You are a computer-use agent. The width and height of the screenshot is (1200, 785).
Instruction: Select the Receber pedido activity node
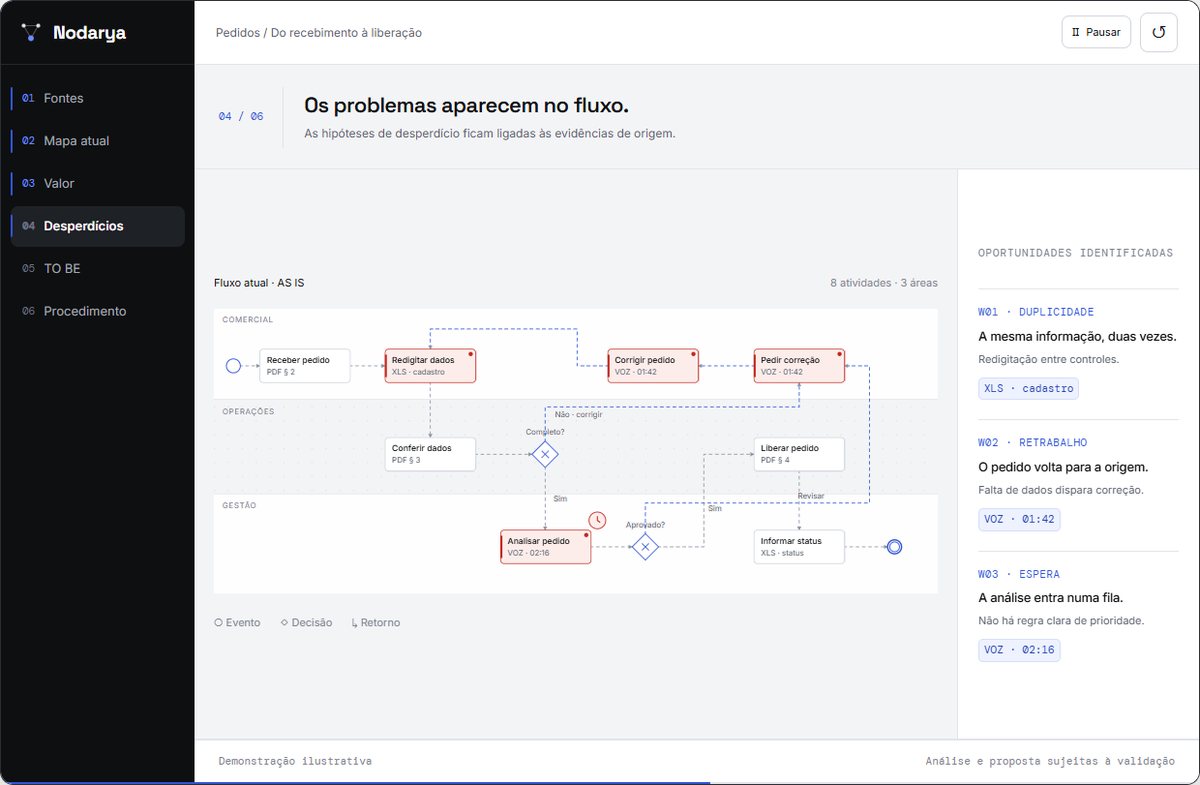coord(305,365)
